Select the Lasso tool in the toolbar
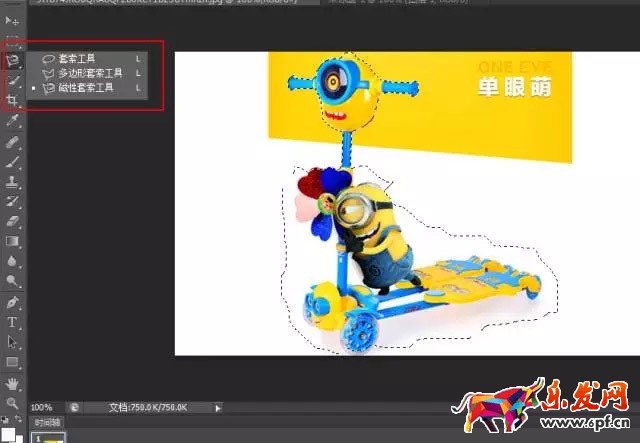The image size is (640, 443). [13, 60]
